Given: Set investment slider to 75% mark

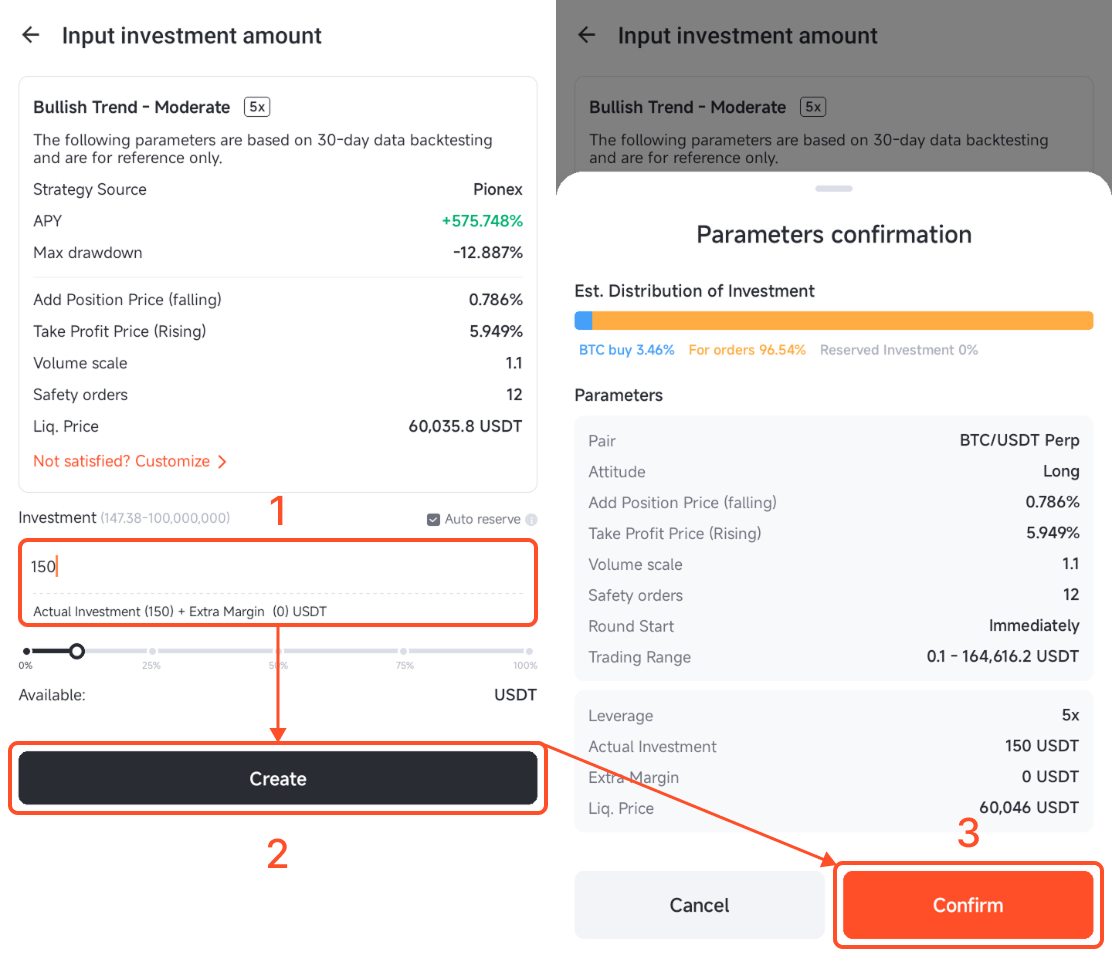Looking at the screenshot, I should coord(404,651).
